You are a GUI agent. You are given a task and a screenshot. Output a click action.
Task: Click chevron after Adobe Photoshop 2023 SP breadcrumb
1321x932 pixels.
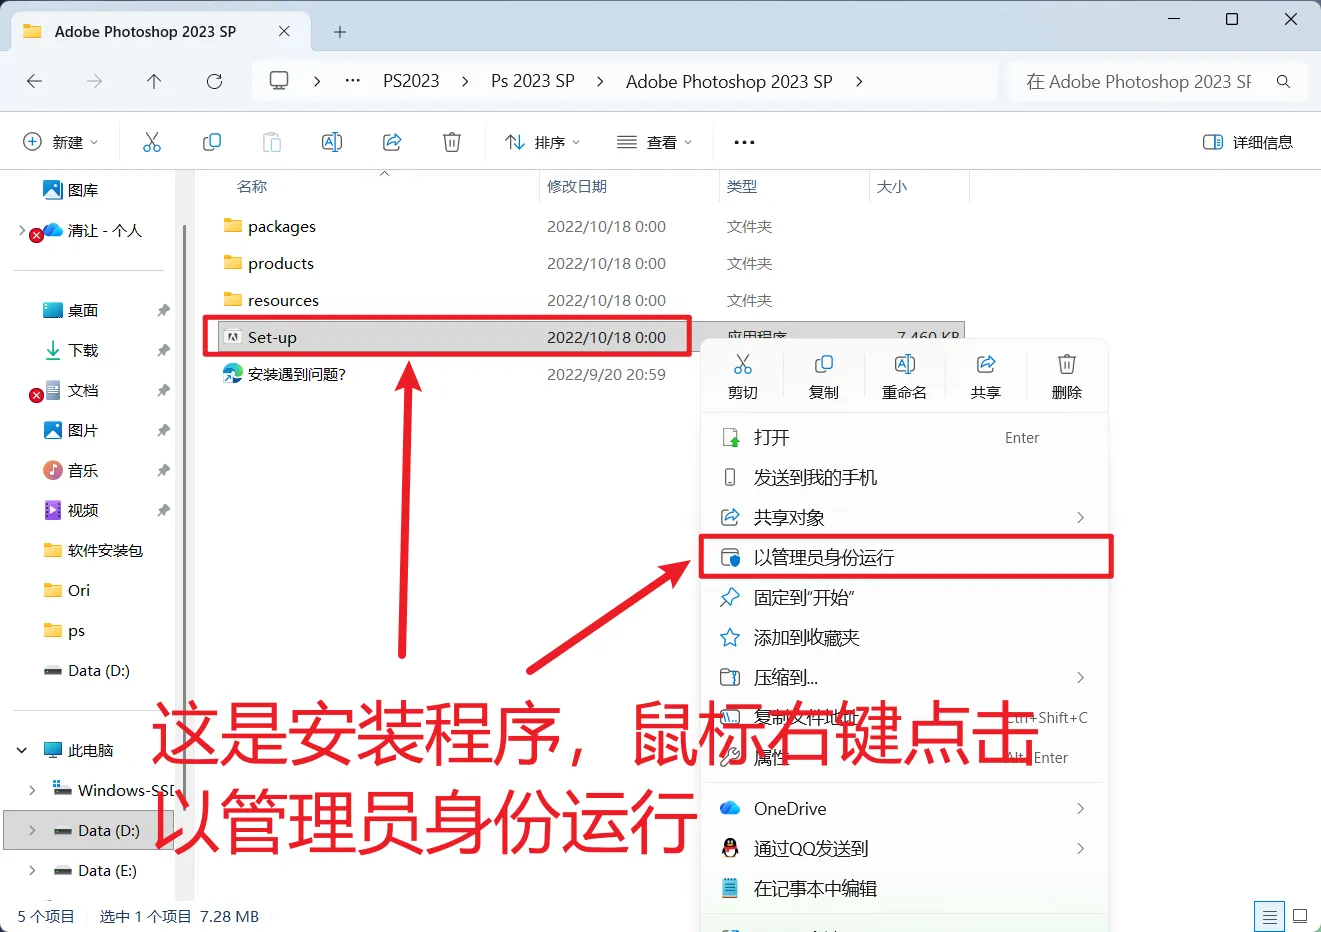point(859,81)
